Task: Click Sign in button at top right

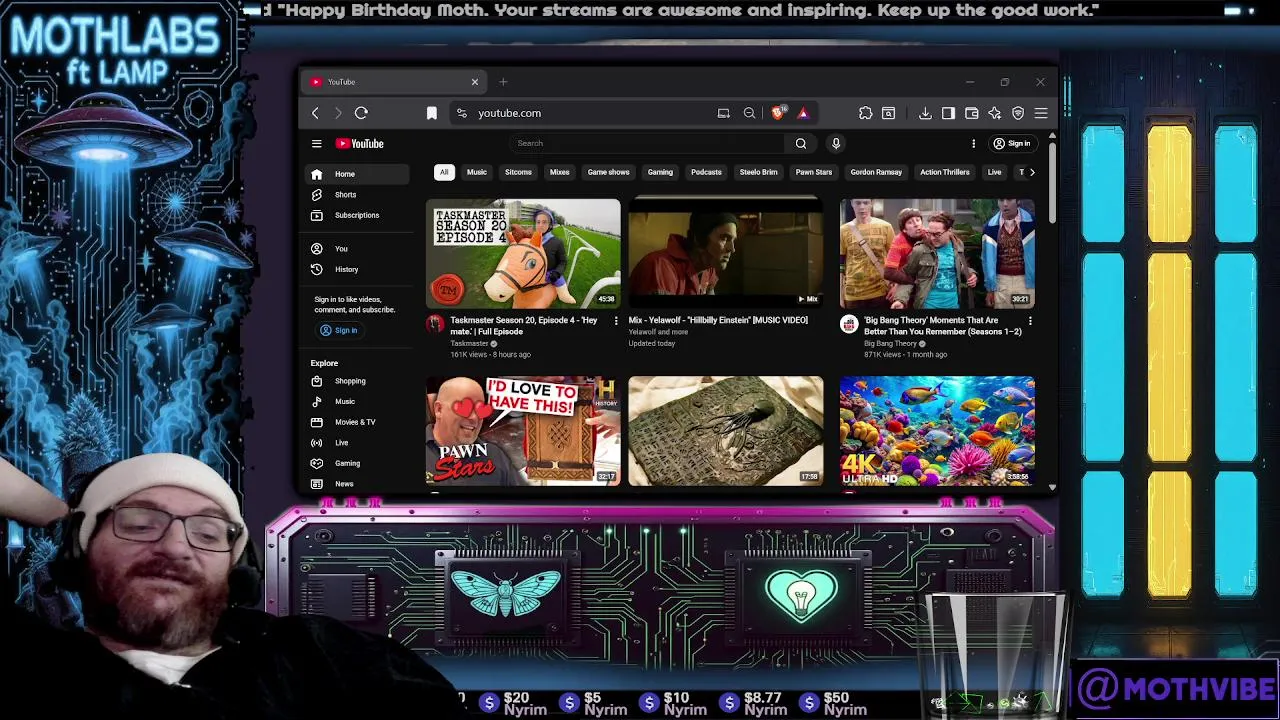Action: click(1011, 143)
